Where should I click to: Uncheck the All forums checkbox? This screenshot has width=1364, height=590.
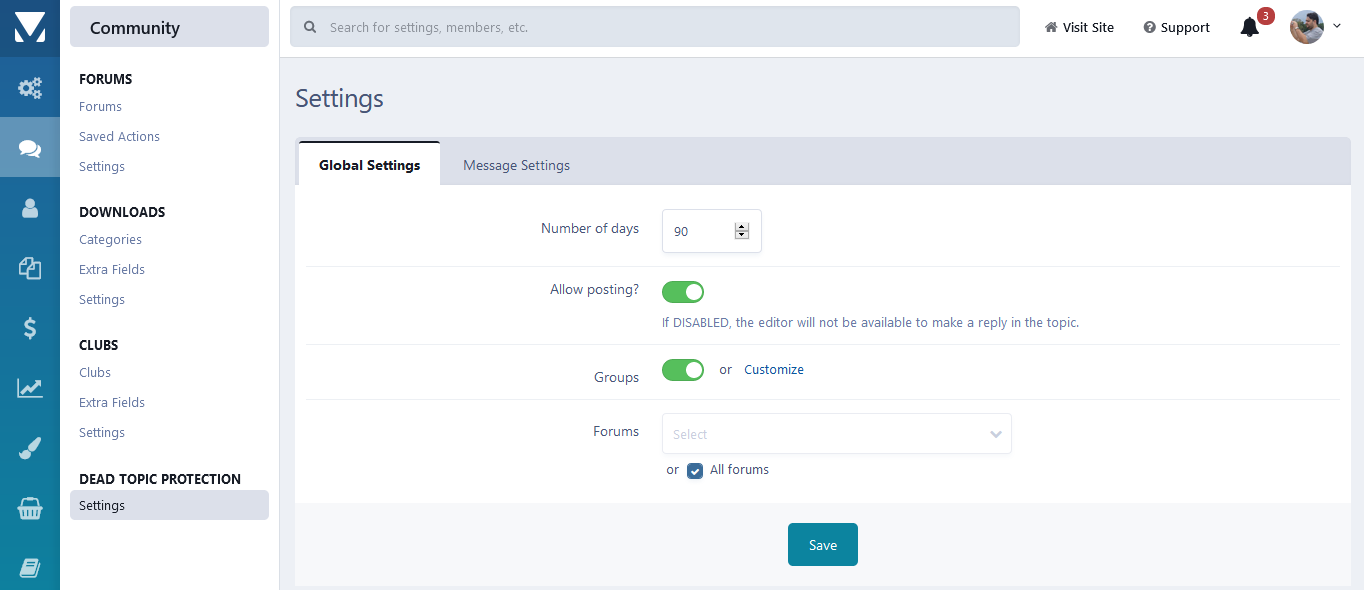695,471
